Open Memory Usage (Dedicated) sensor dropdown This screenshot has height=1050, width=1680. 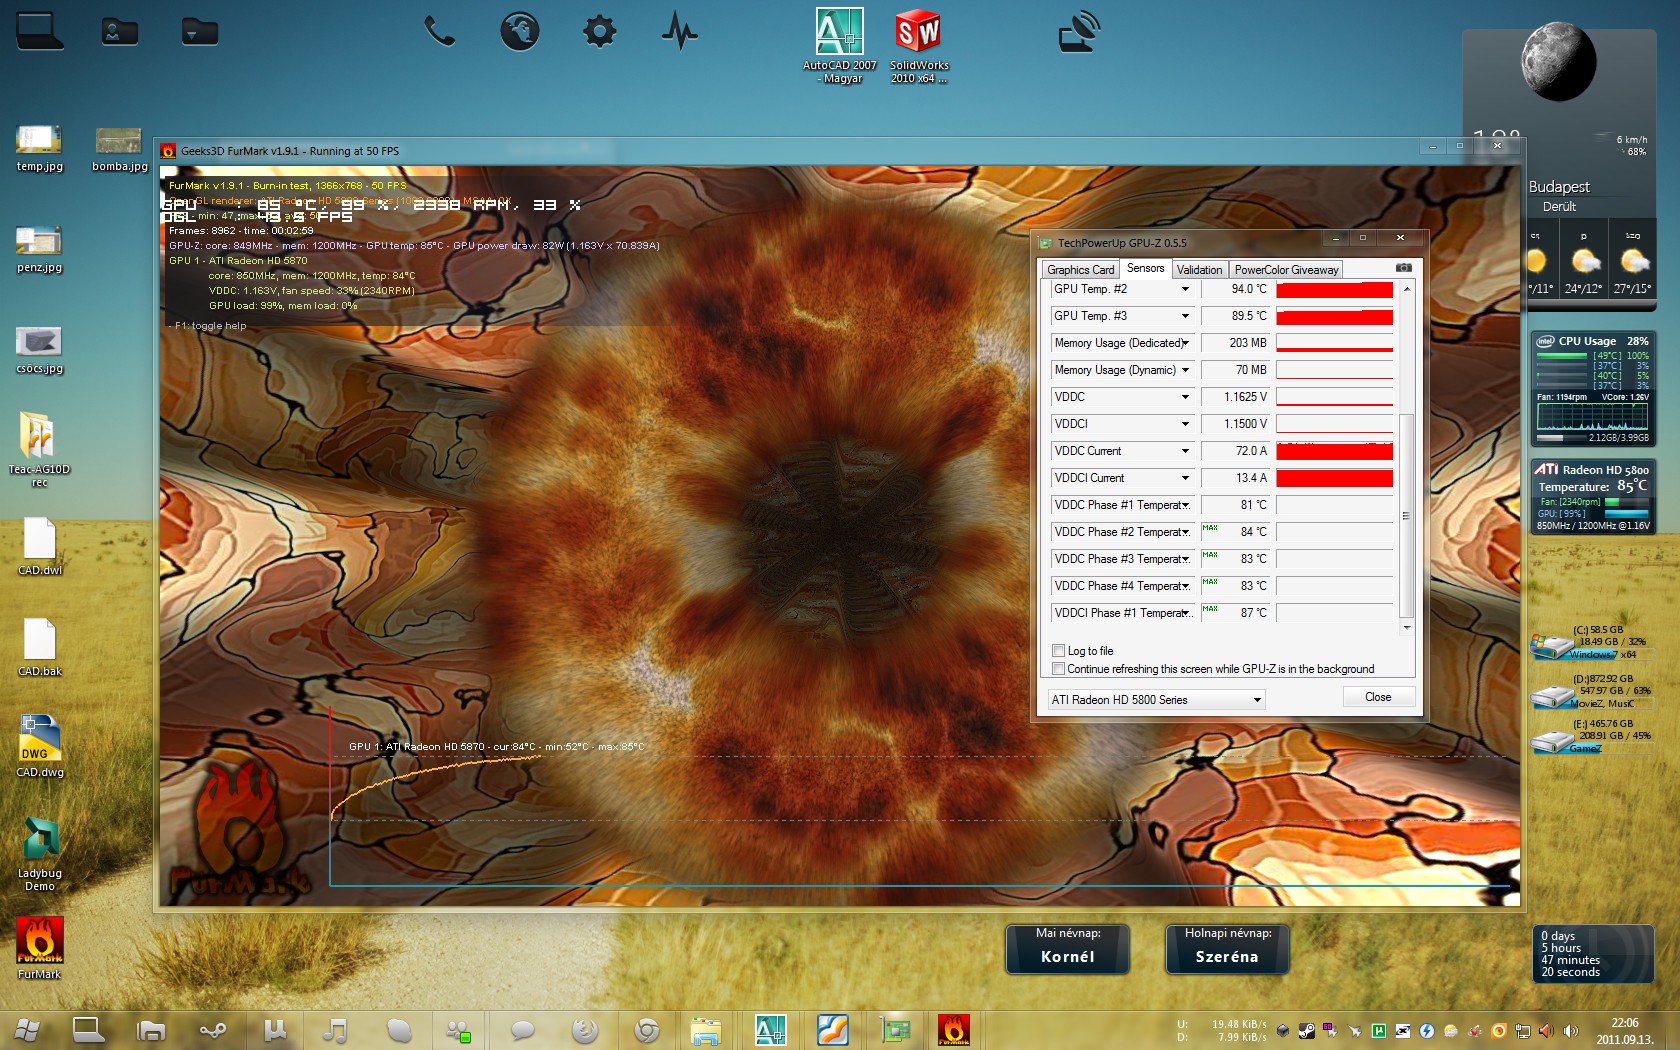click(1185, 343)
